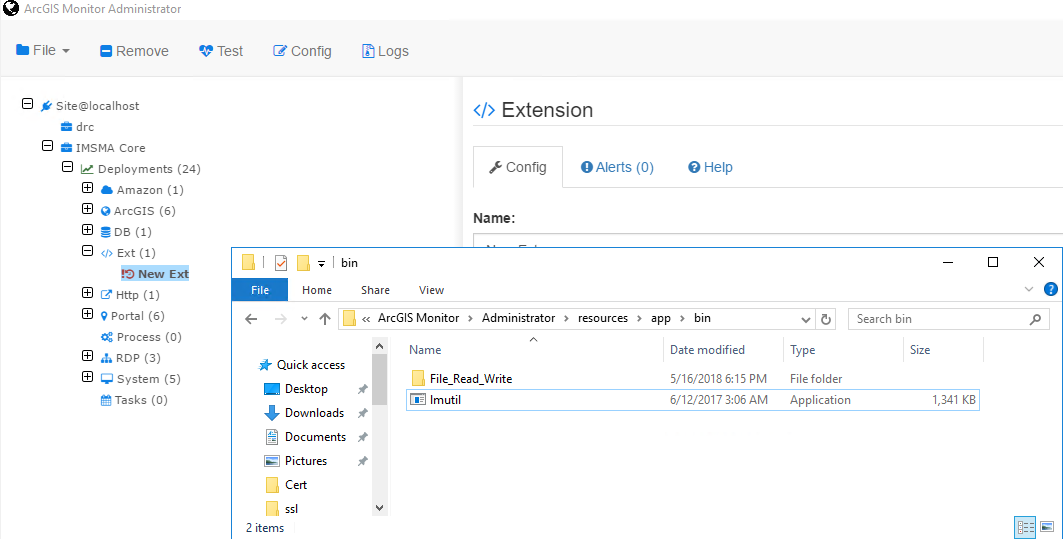This screenshot has width=1063, height=539.
Task: Expand the RDP (3) node
Action: 87,356
